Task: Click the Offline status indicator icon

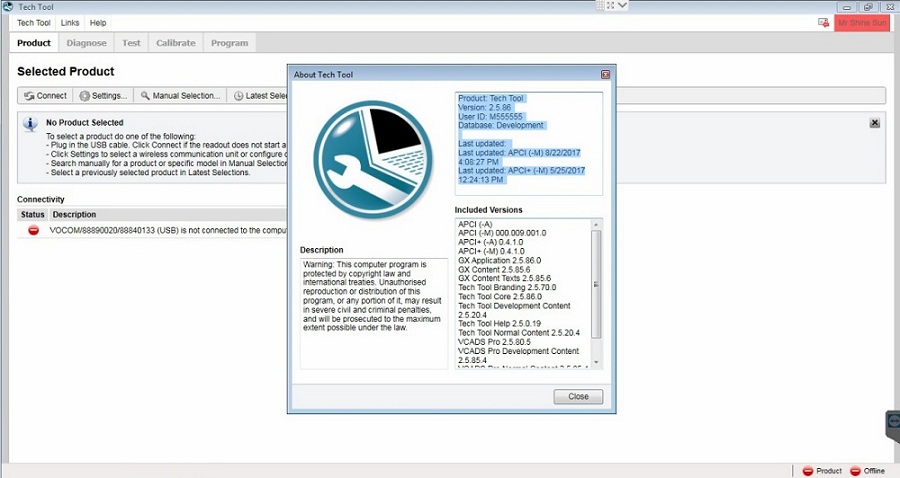Action: point(855,471)
